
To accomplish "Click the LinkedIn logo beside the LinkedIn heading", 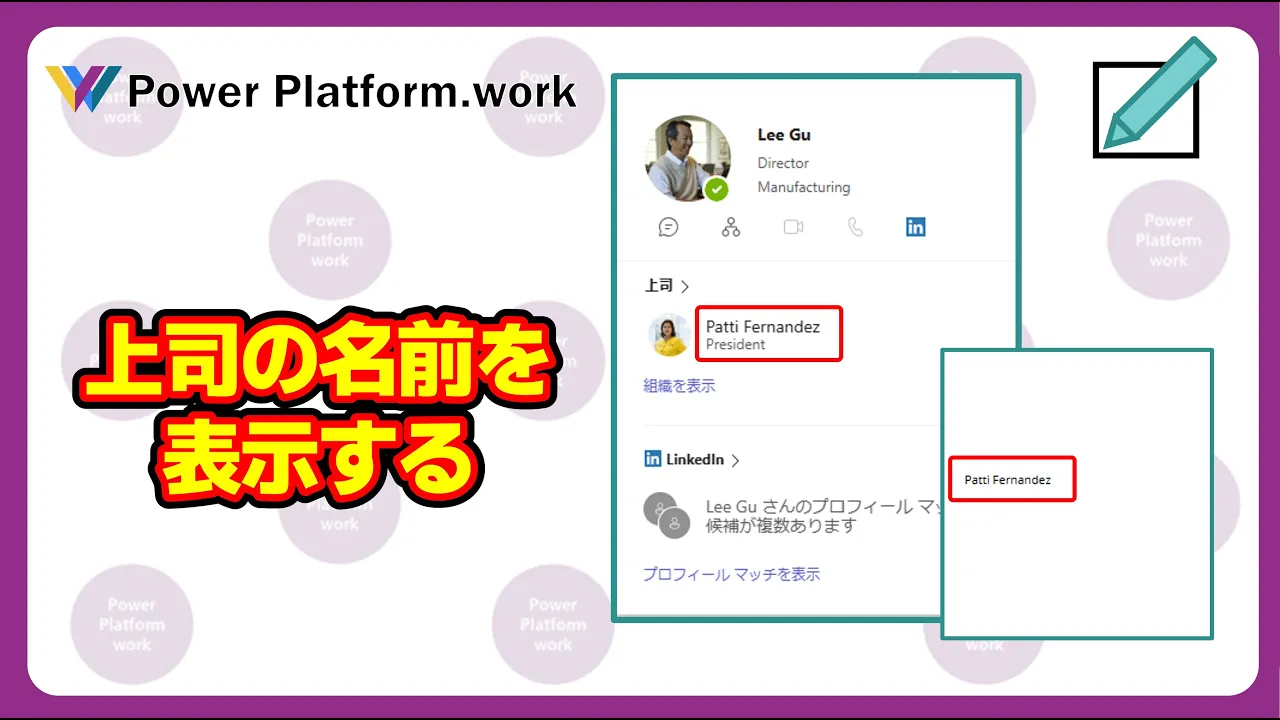I will point(652,459).
